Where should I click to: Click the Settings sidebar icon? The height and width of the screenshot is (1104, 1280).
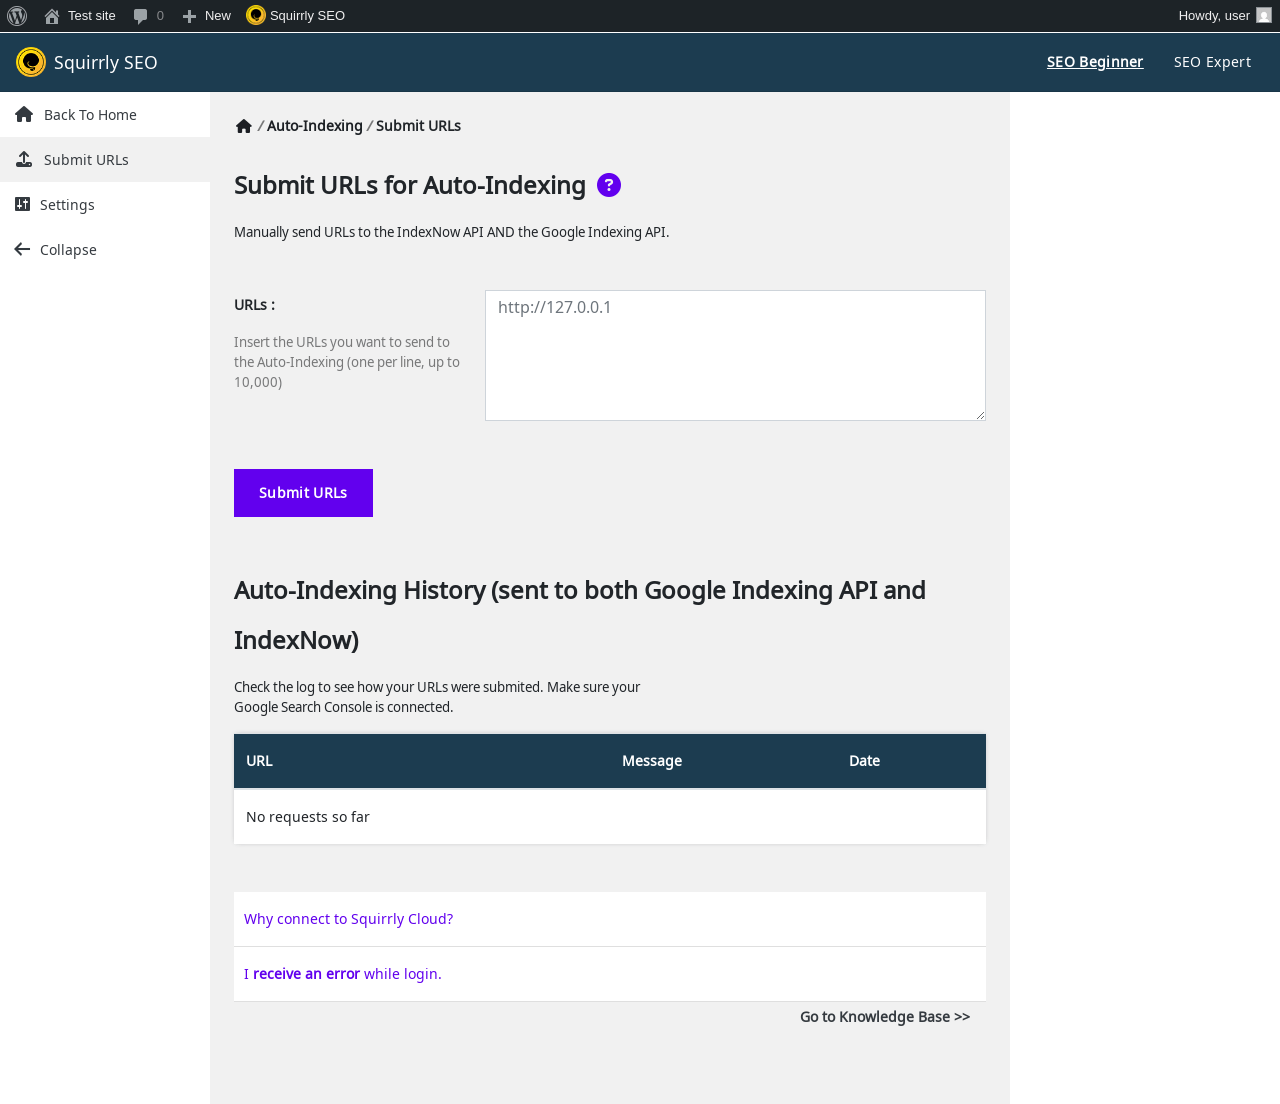click(x=23, y=204)
